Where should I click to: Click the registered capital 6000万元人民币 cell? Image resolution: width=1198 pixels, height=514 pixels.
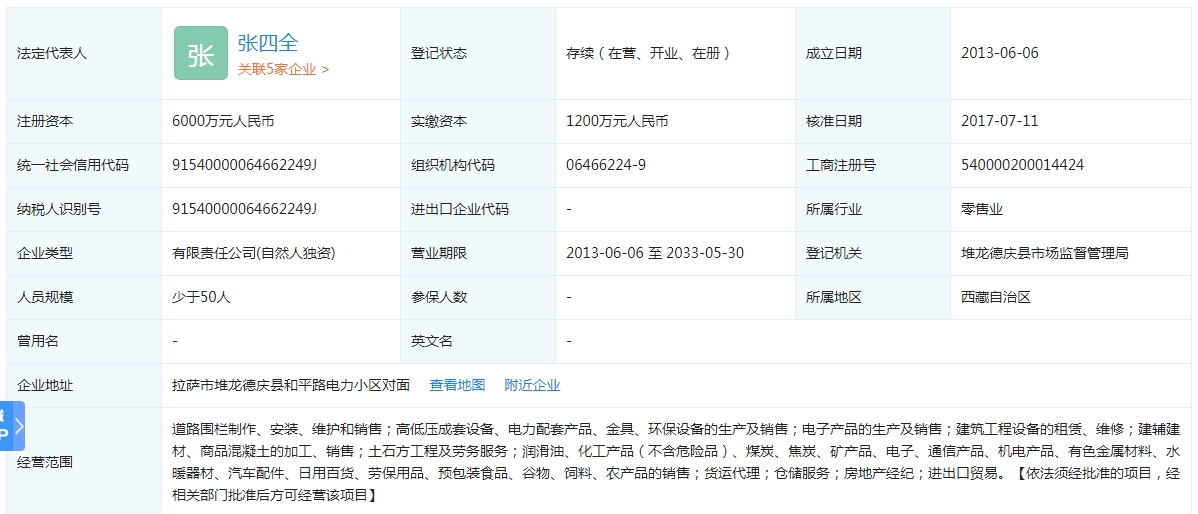pyautogui.click(x=223, y=121)
